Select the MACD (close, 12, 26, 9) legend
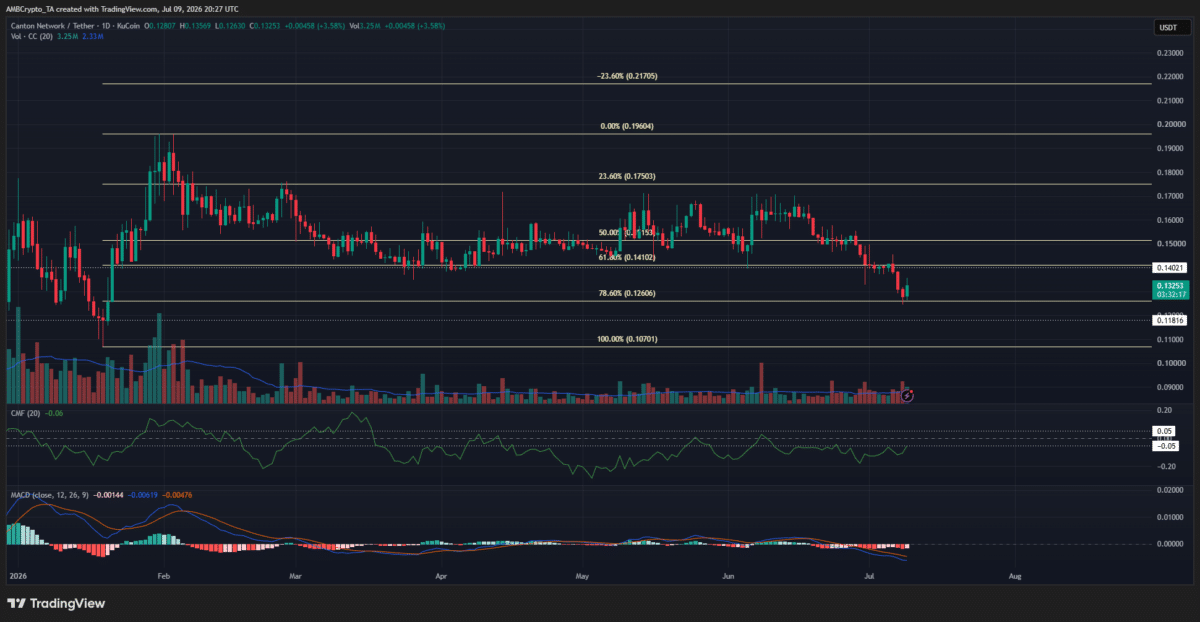The height and width of the screenshot is (622, 1200). pyautogui.click(x=49, y=496)
